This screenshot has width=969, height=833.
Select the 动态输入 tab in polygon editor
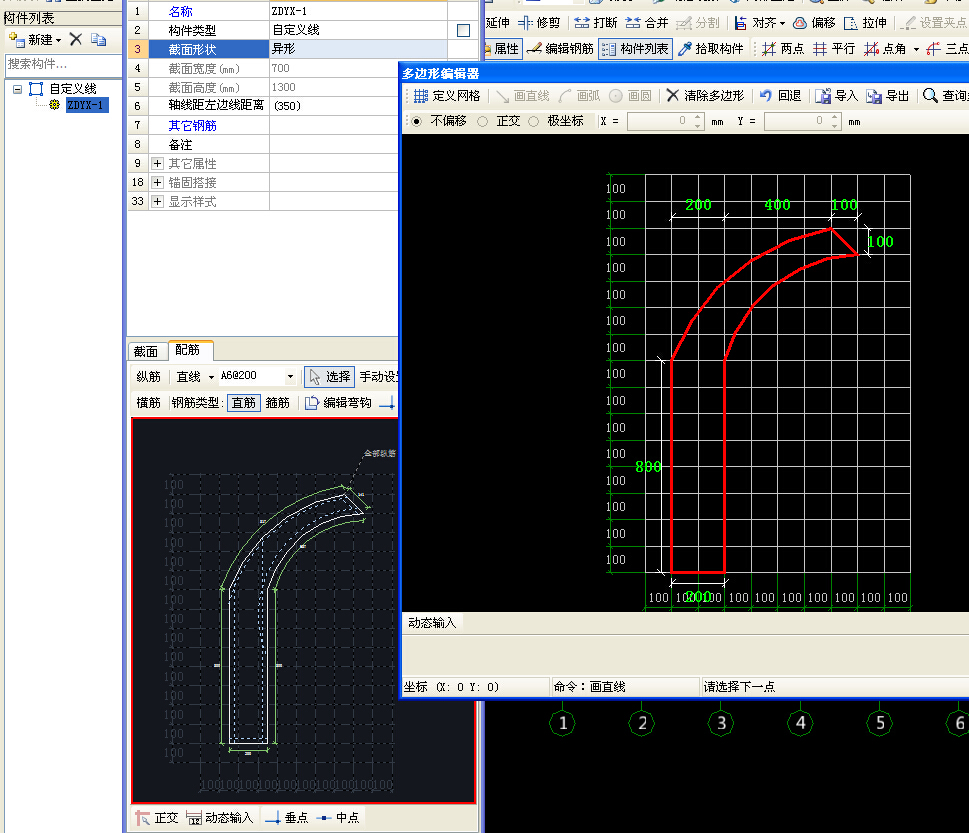pos(432,623)
